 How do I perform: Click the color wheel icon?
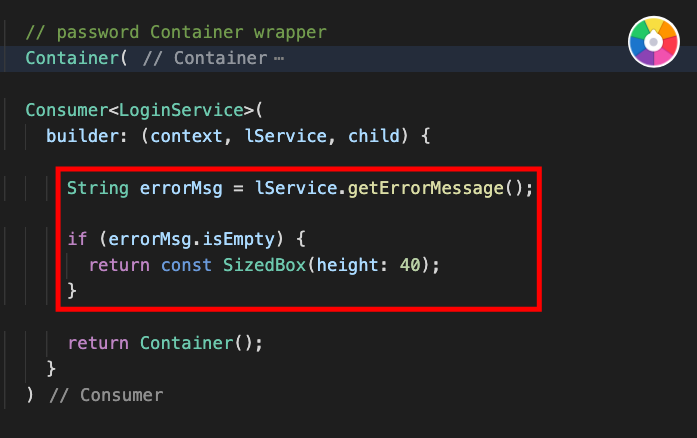coord(653,42)
